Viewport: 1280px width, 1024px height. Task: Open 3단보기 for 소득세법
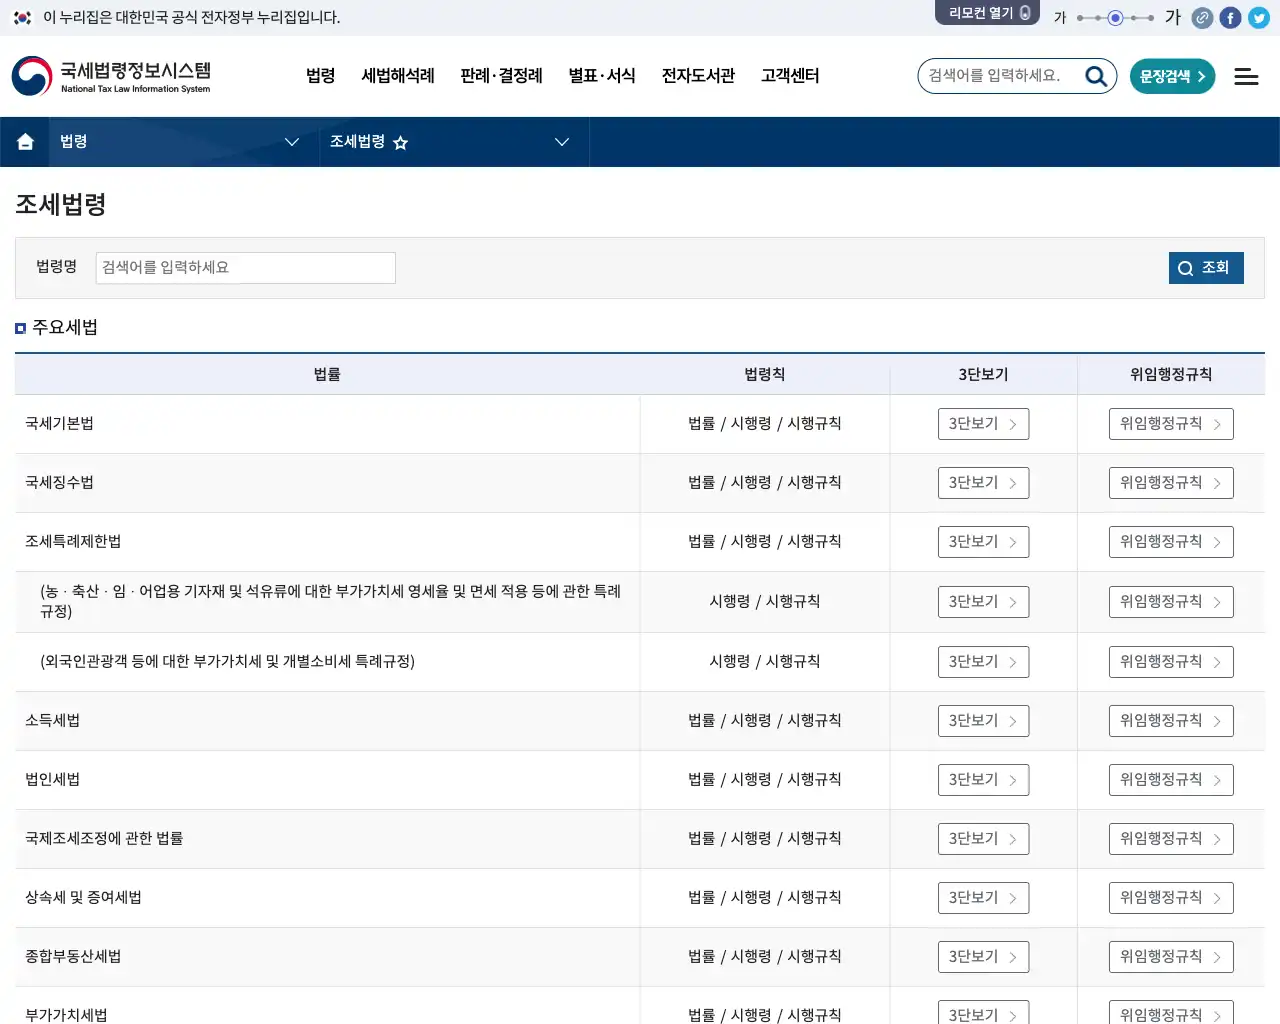(983, 721)
